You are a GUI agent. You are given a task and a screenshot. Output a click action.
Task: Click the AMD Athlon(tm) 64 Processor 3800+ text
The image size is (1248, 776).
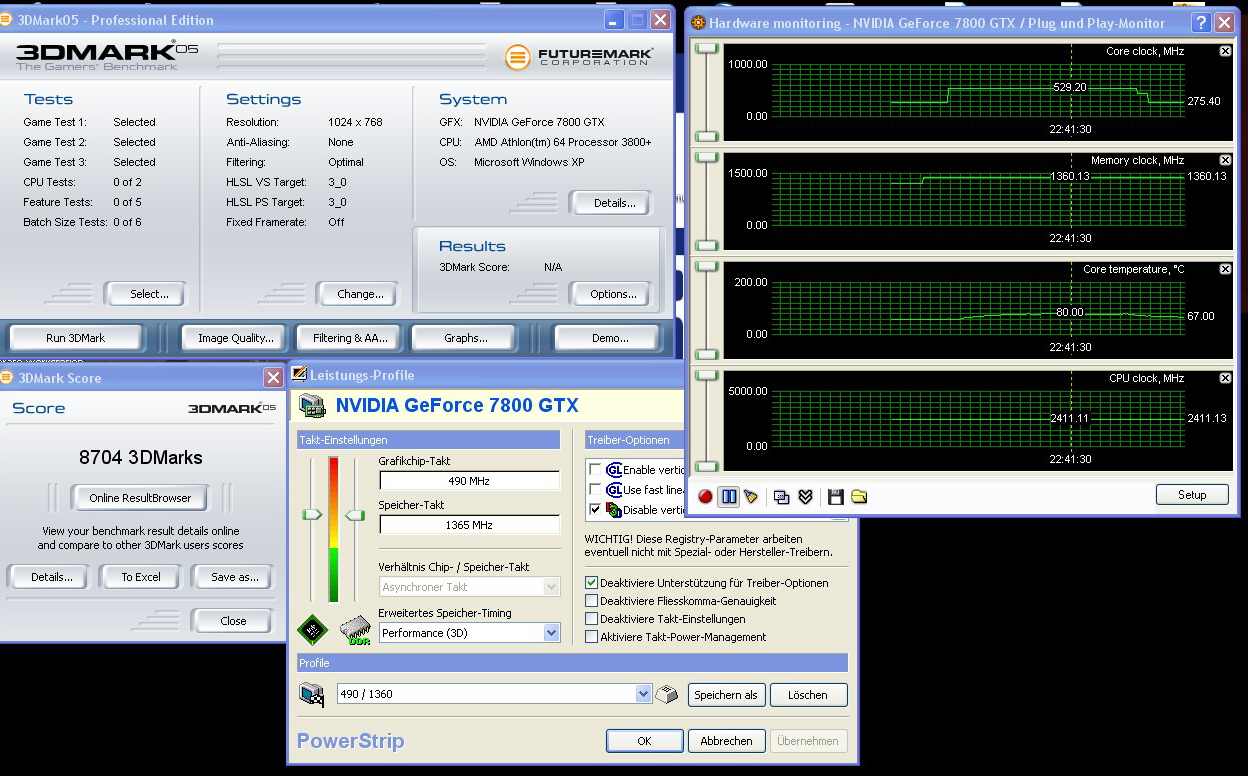(562, 142)
